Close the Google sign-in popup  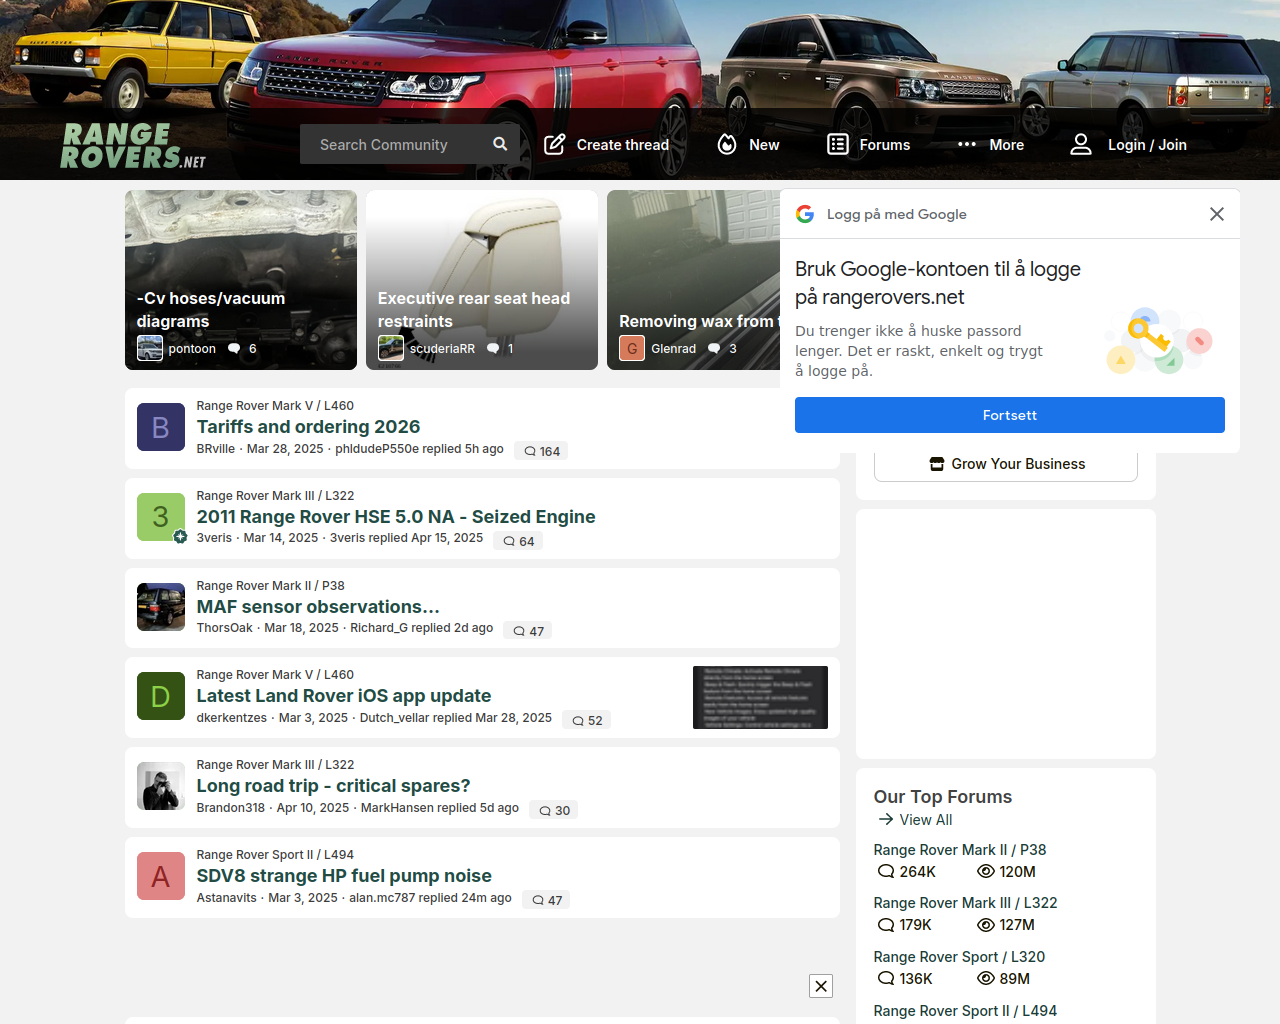pos(1217,214)
